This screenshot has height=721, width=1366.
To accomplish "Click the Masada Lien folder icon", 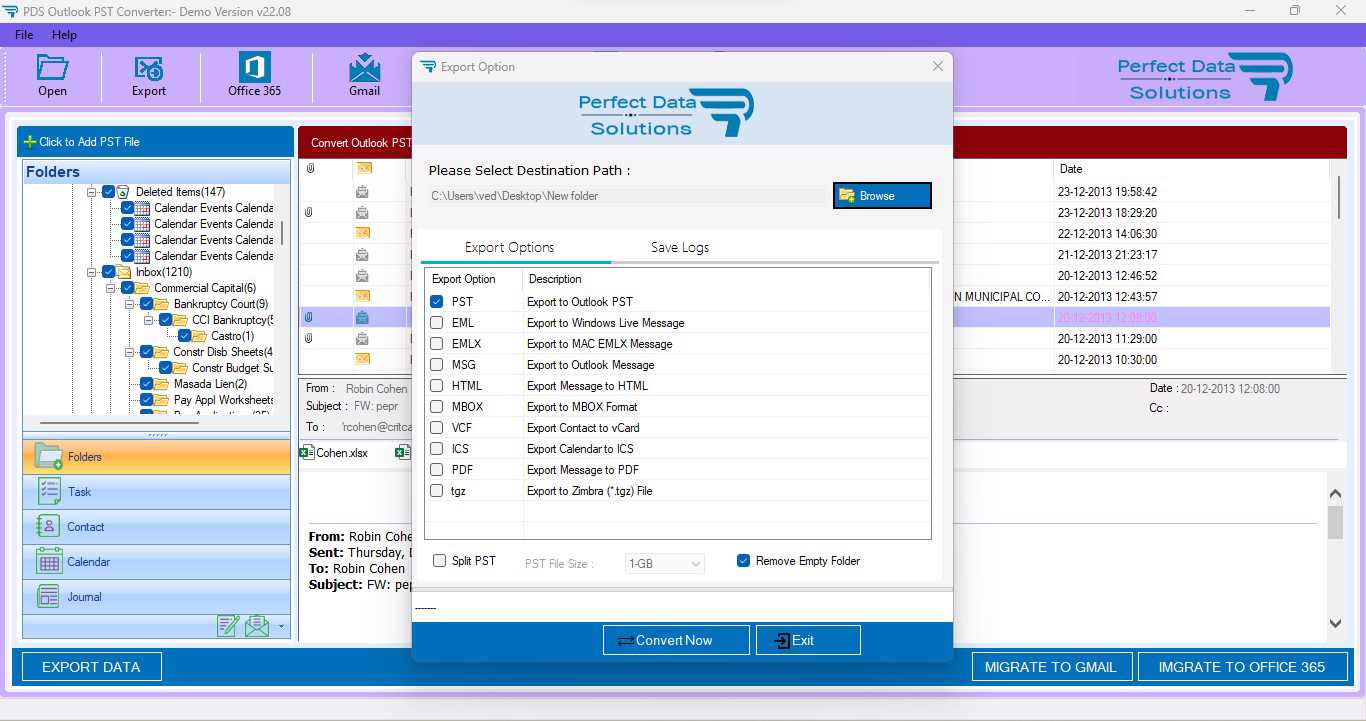I will tap(162, 384).
